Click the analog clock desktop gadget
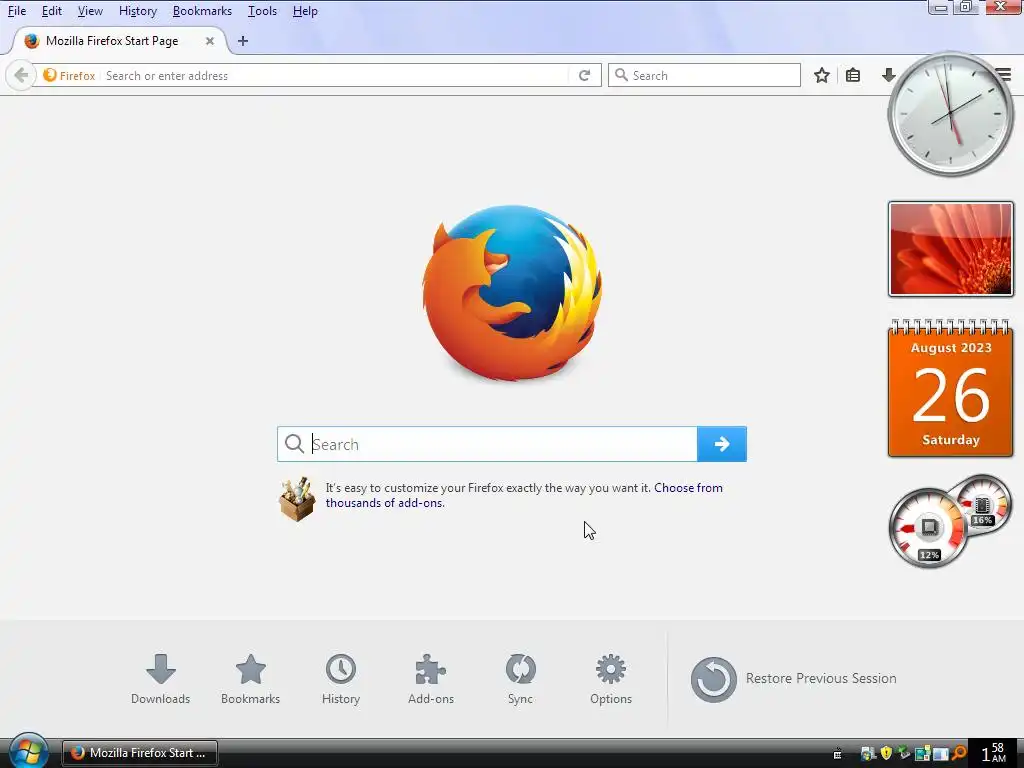Image resolution: width=1024 pixels, height=768 pixels. click(950, 114)
